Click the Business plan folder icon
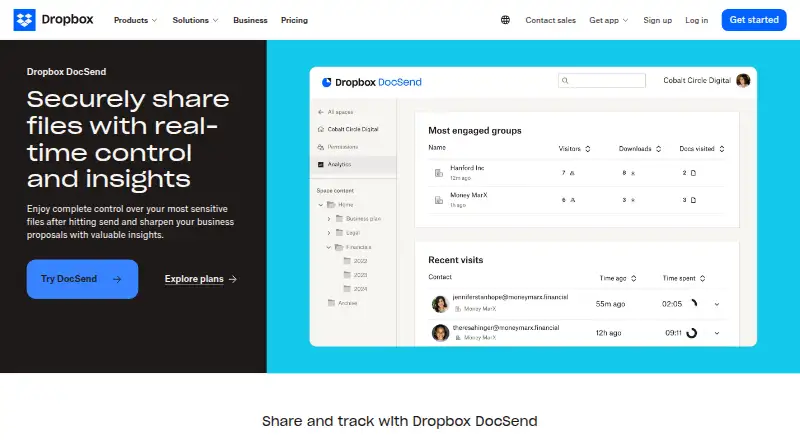Viewport: 800px width, 440px height. coord(339,218)
